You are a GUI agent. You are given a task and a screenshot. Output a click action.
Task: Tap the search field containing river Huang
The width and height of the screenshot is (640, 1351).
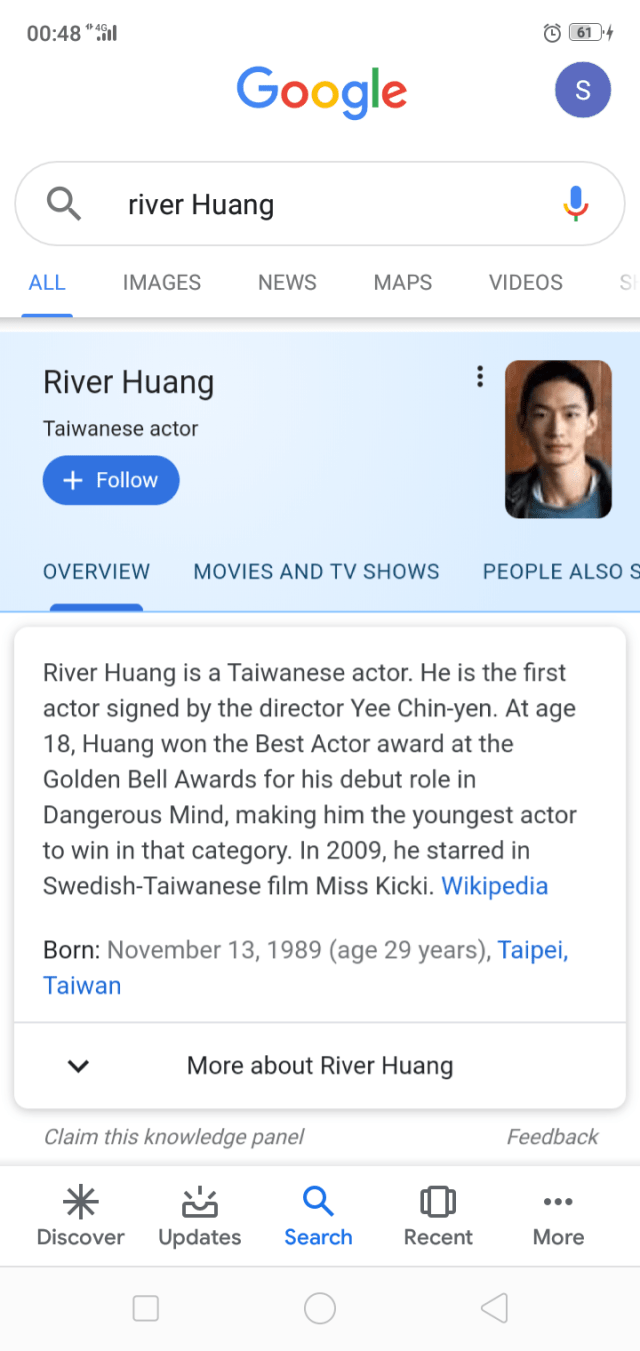(320, 205)
